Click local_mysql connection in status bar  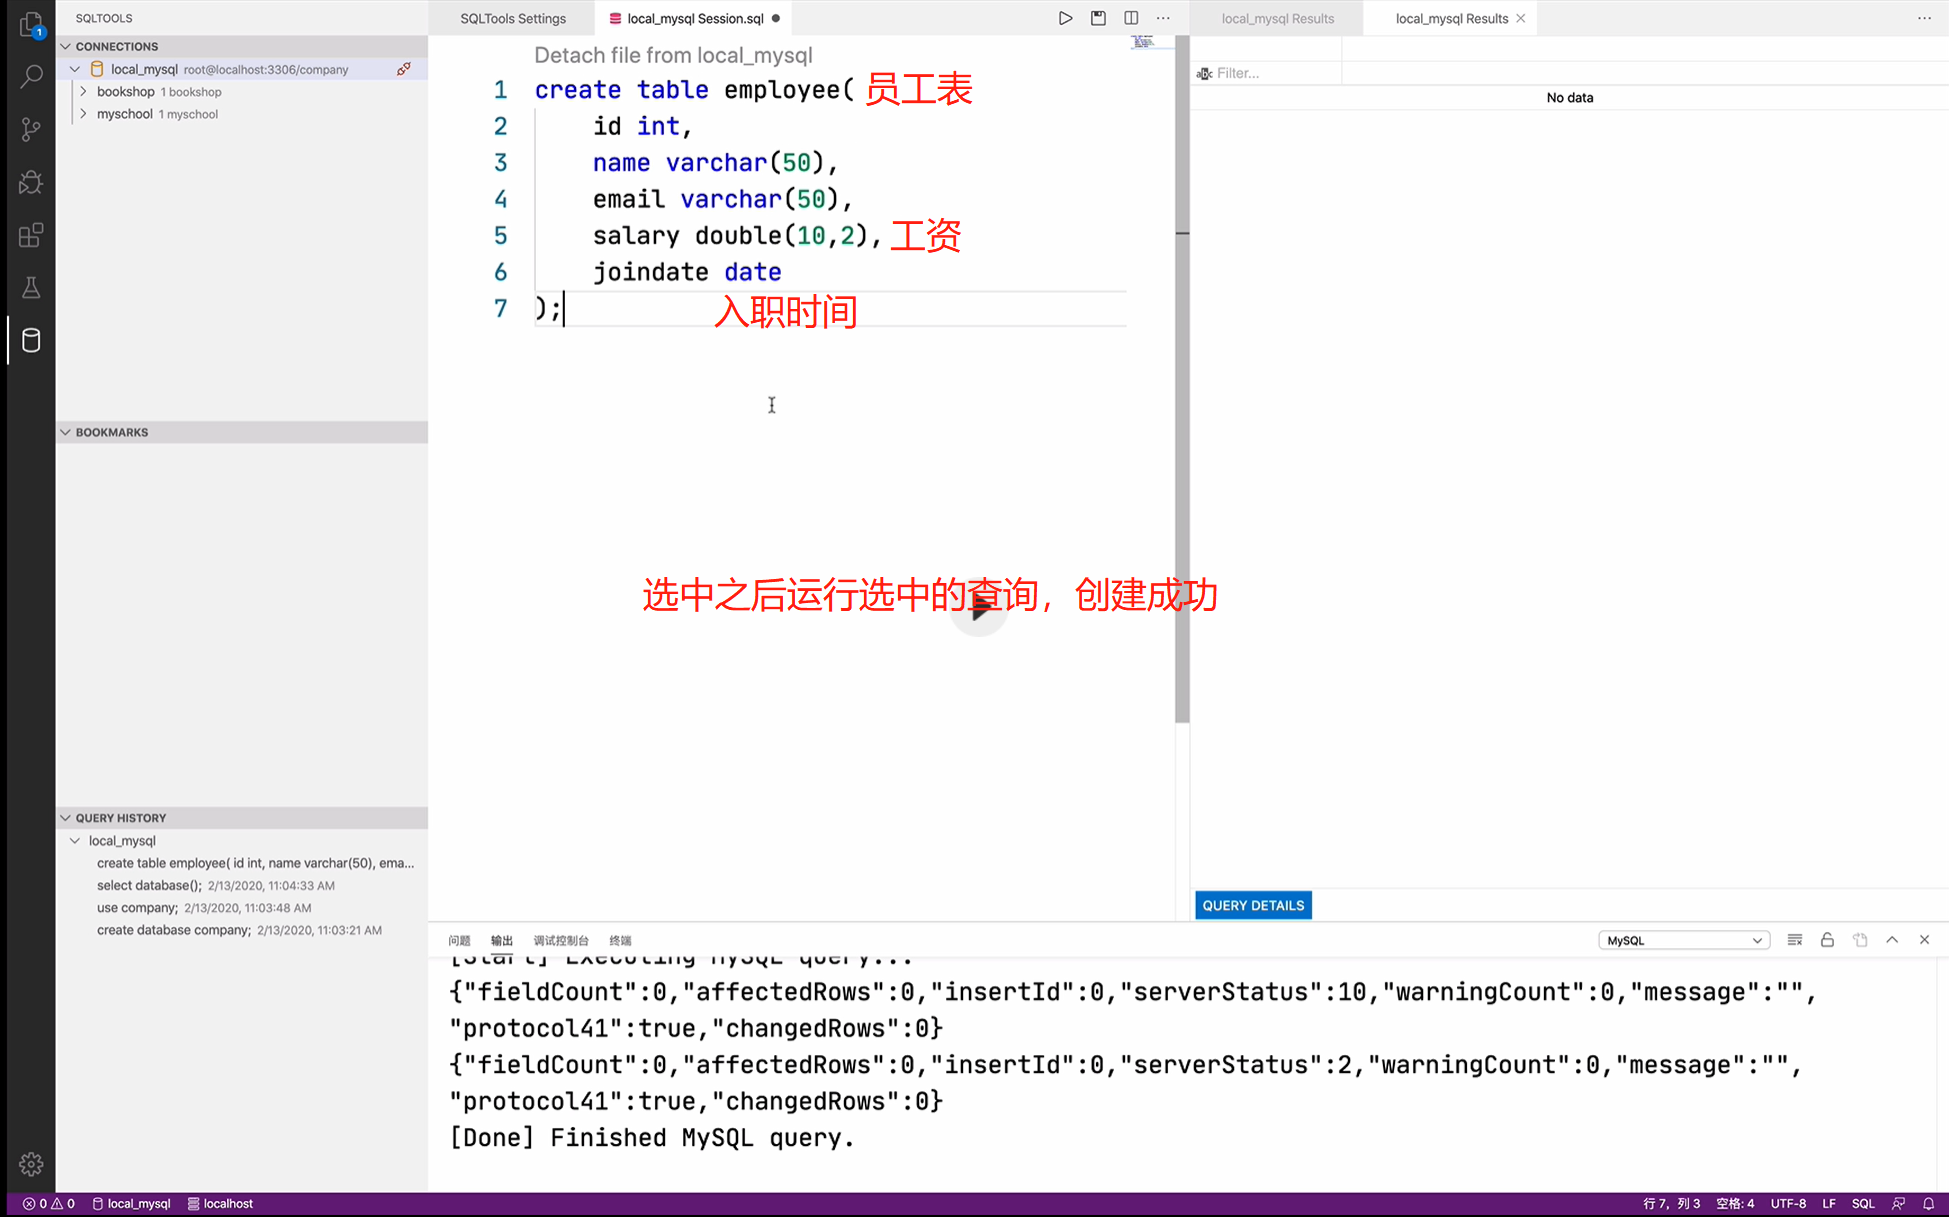click(131, 1204)
